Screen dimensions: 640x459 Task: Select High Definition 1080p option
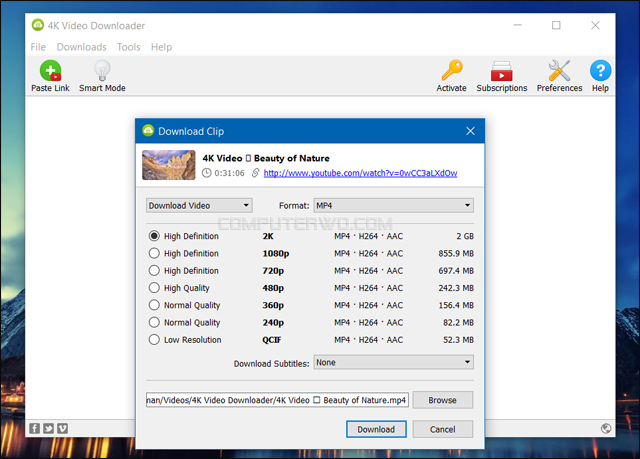pyautogui.click(x=154, y=253)
